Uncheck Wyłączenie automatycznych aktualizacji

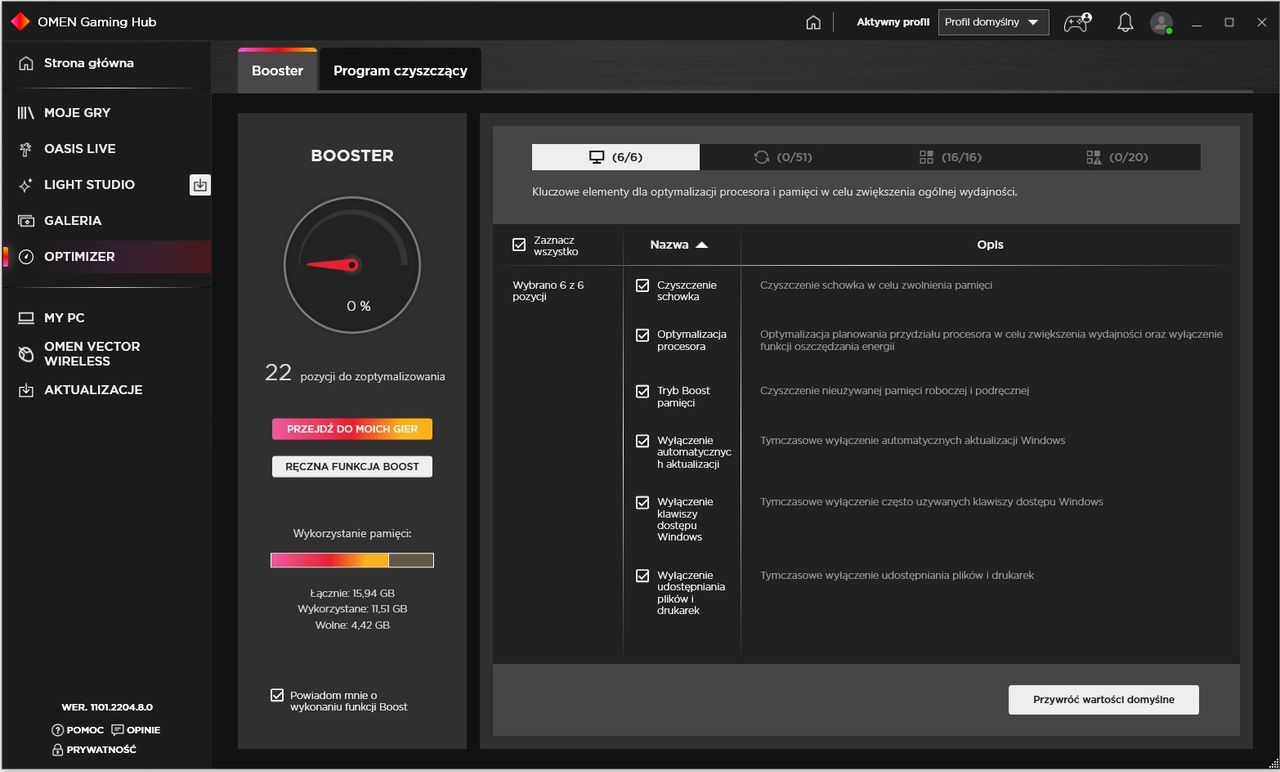tap(642, 441)
